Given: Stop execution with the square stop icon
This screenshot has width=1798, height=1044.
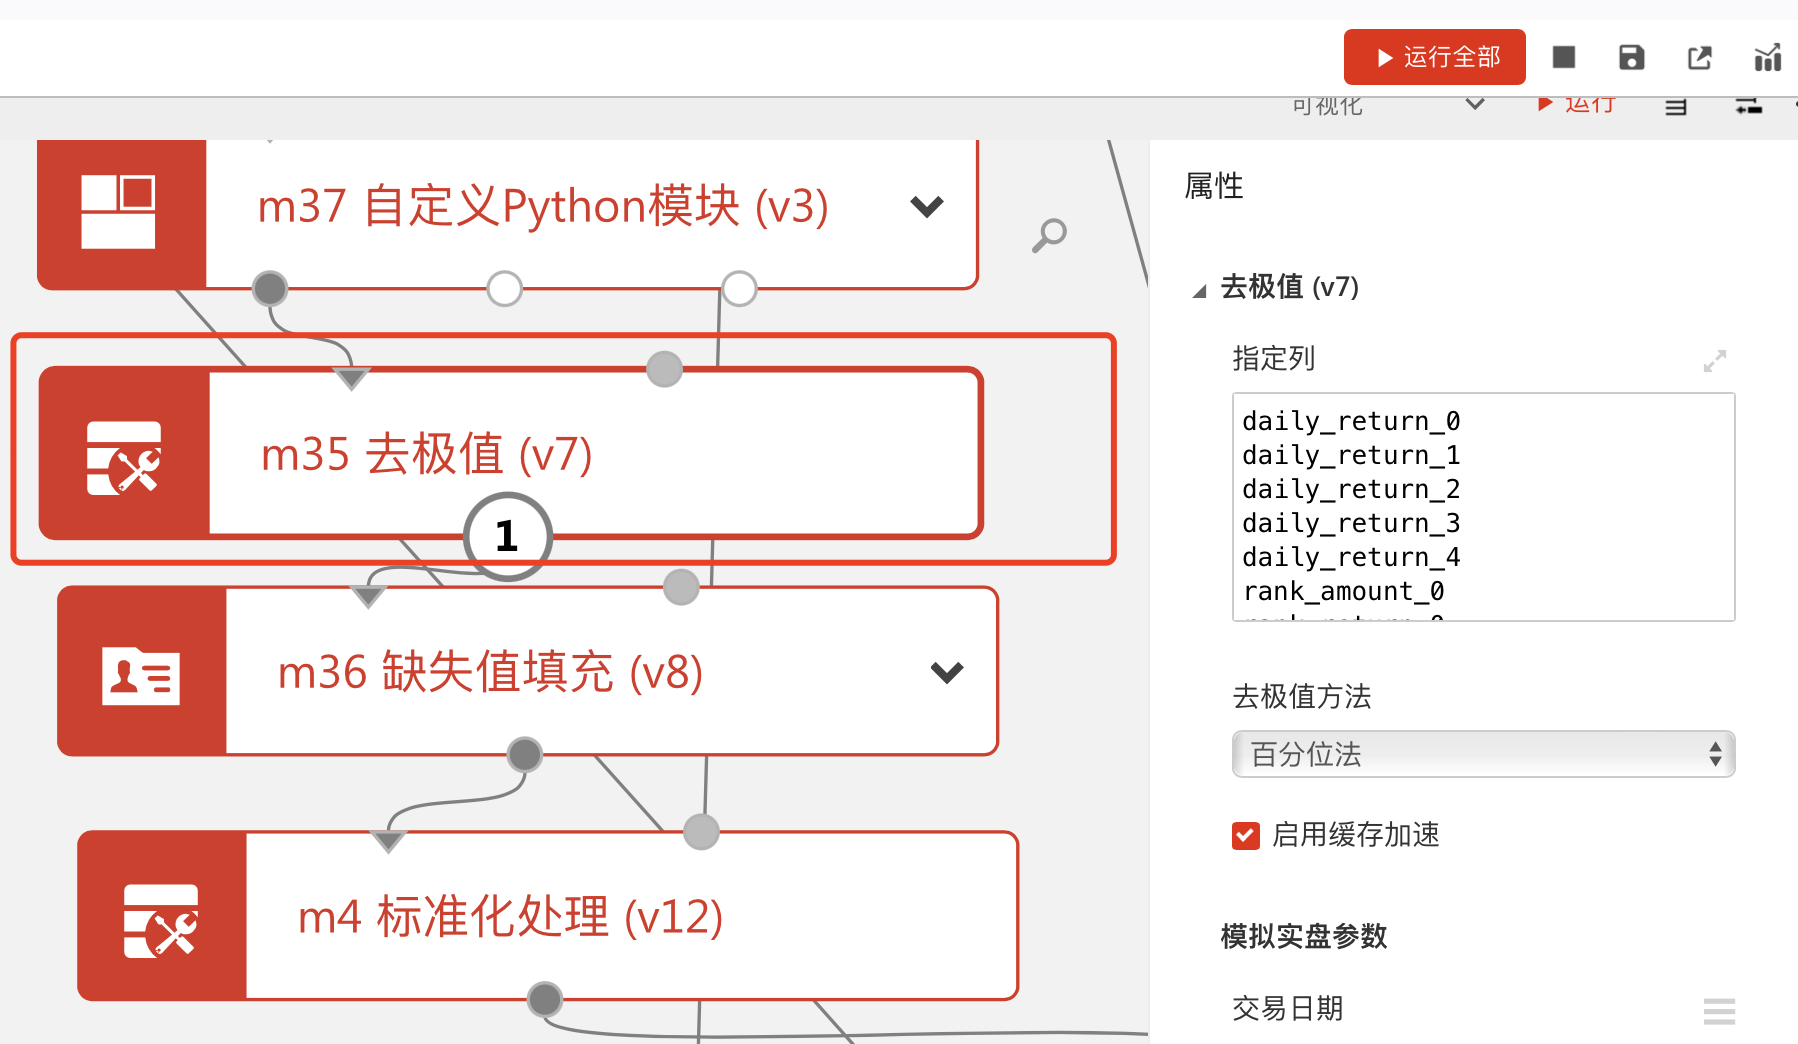Looking at the screenshot, I should pyautogui.click(x=1564, y=57).
